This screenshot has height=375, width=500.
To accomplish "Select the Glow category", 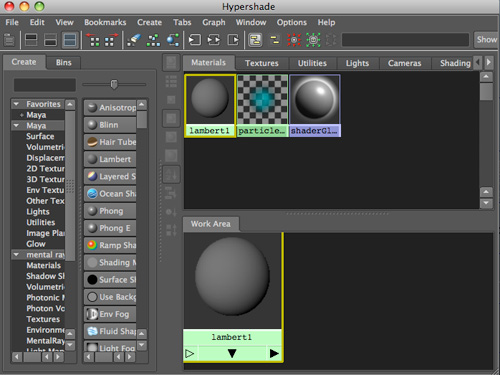I will pos(36,244).
